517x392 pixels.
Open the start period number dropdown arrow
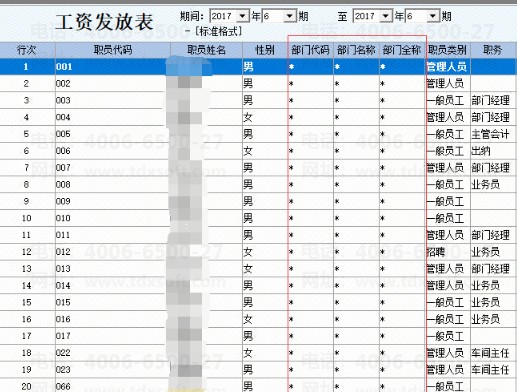pos(290,16)
